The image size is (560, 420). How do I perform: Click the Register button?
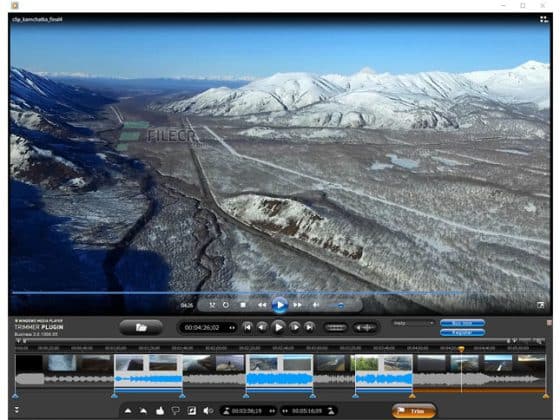(462, 333)
